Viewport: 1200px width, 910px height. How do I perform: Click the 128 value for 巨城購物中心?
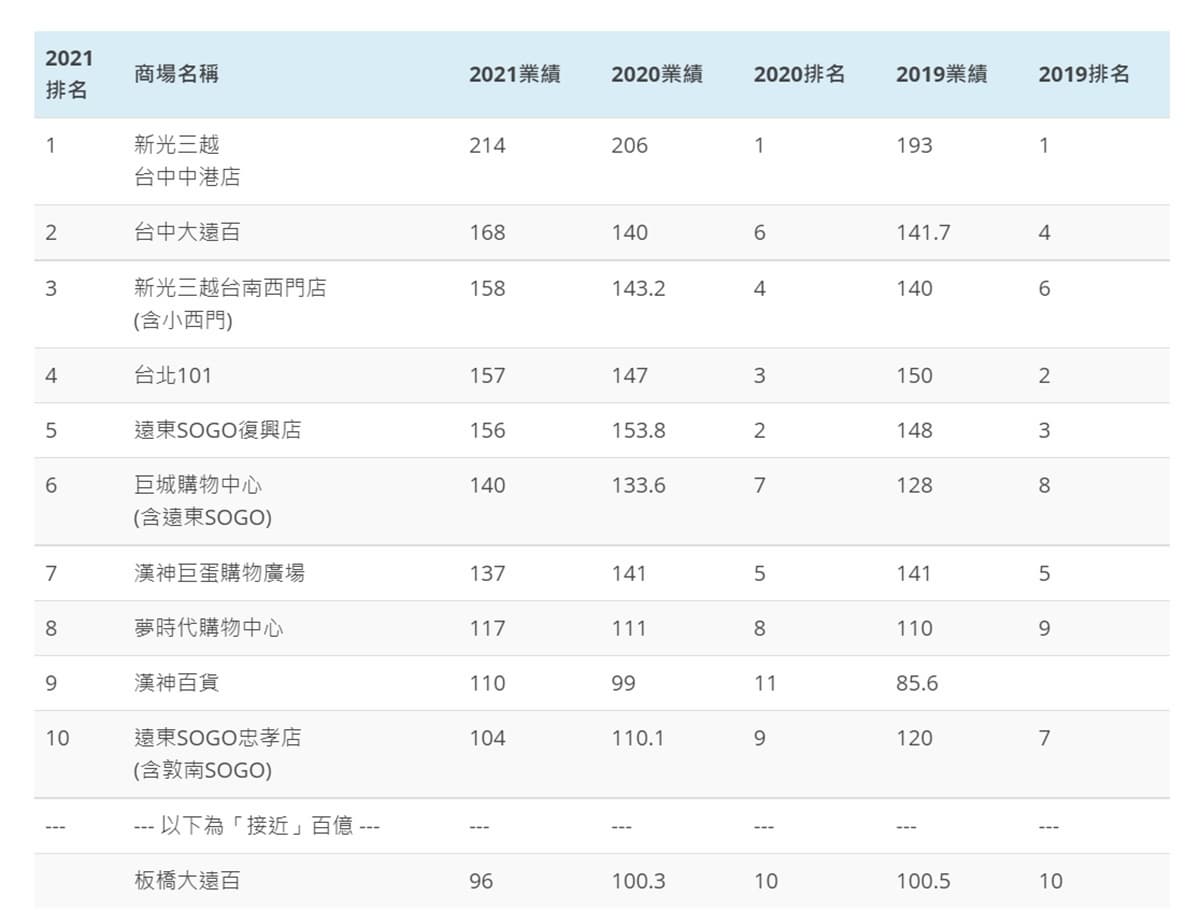tap(914, 485)
